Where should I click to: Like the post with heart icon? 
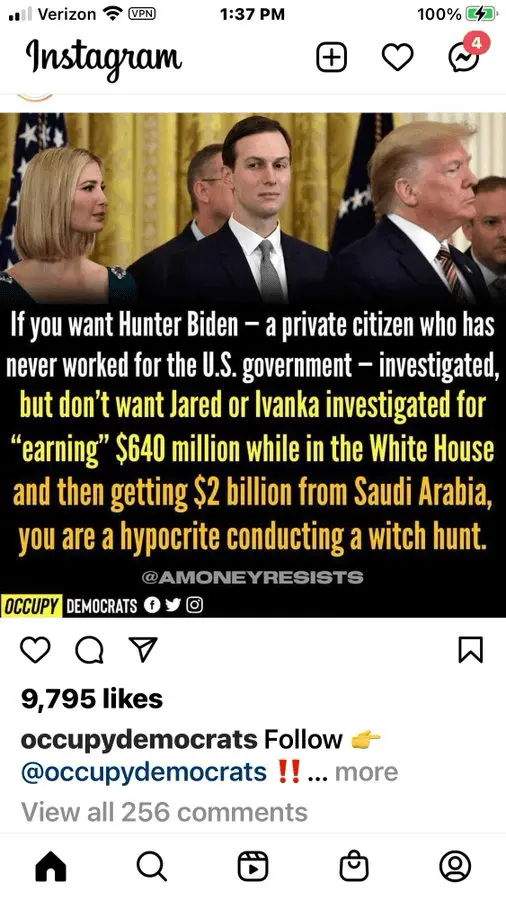[x=35, y=650]
